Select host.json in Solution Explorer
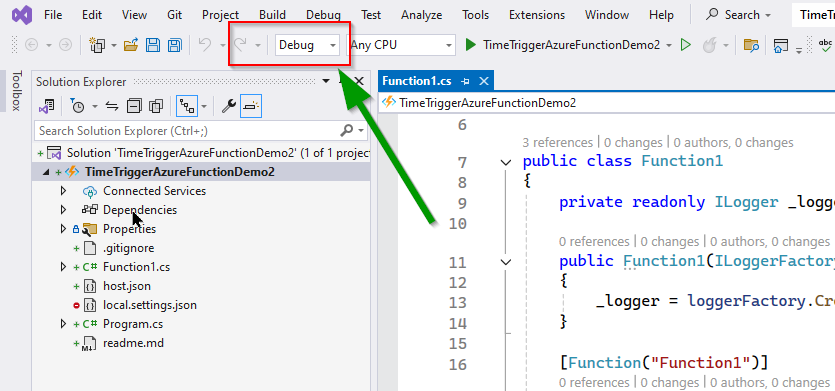 tap(127, 286)
